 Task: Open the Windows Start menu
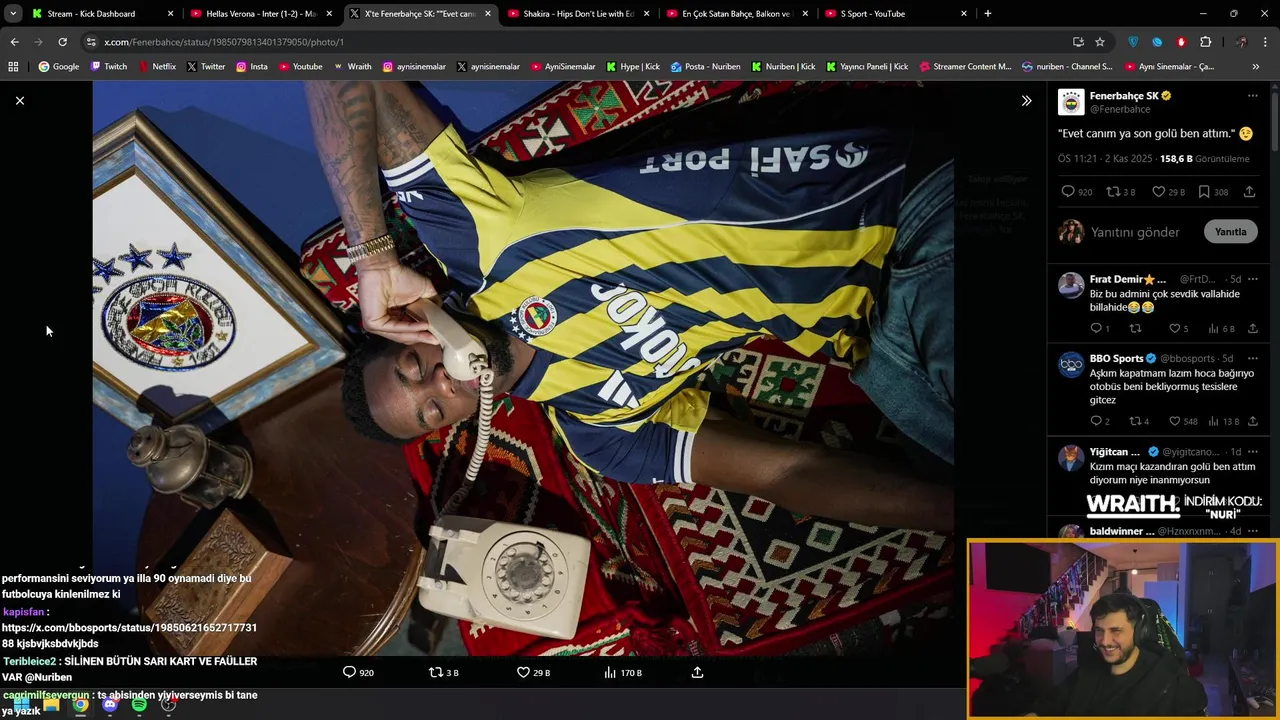point(22,704)
